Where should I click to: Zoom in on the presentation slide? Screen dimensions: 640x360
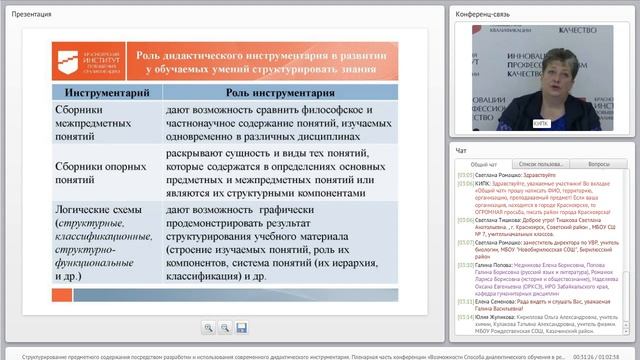coord(209,328)
